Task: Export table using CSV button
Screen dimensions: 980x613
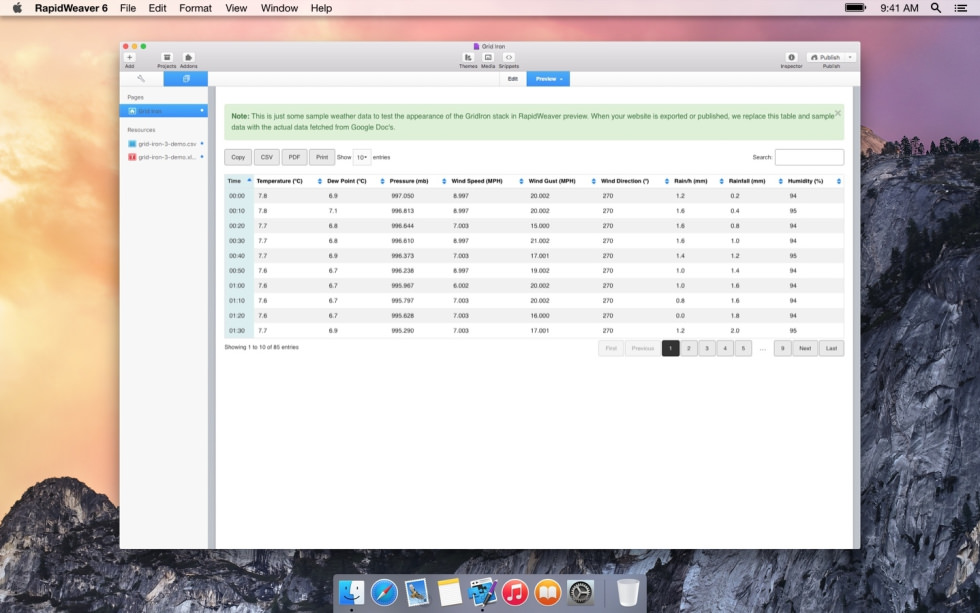Action: coord(267,157)
